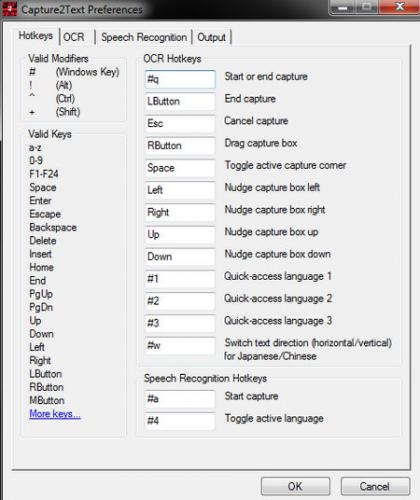Edit the Switch text direction hotkey field
This screenshot has height=500, width=420.
[x=180, y=345]
